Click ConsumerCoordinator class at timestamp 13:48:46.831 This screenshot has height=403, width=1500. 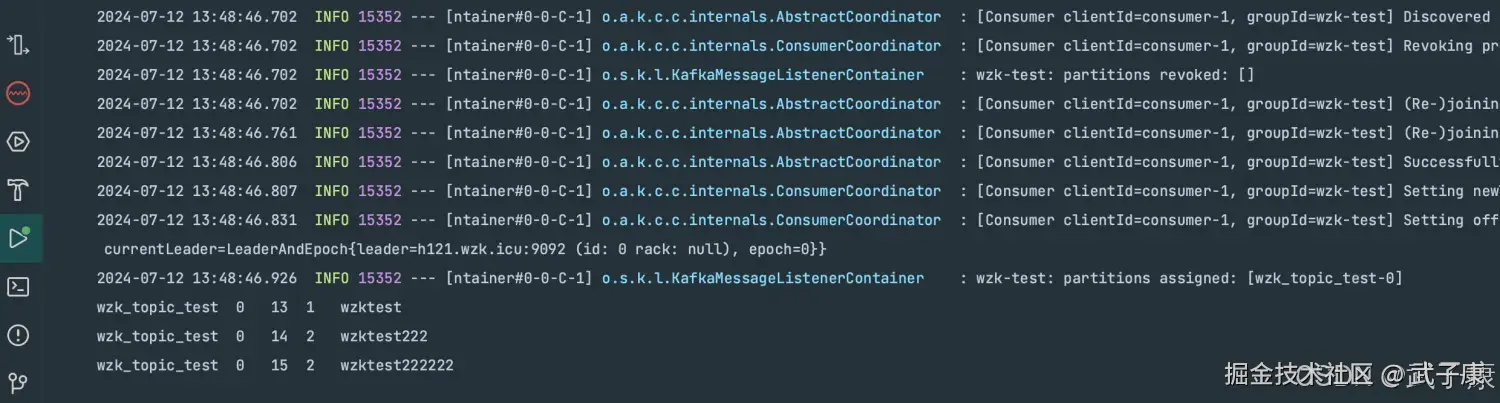coord(771,220)
